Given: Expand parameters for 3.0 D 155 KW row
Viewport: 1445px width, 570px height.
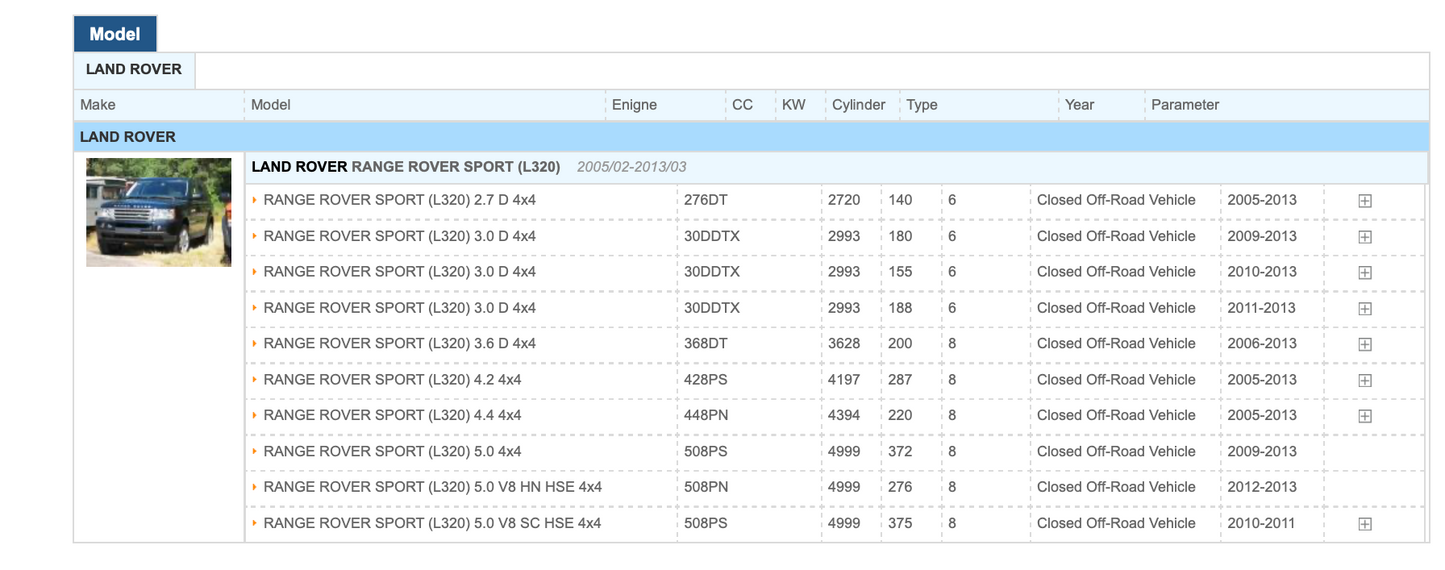Looking at the screenshot, I should click(1364, 272).
